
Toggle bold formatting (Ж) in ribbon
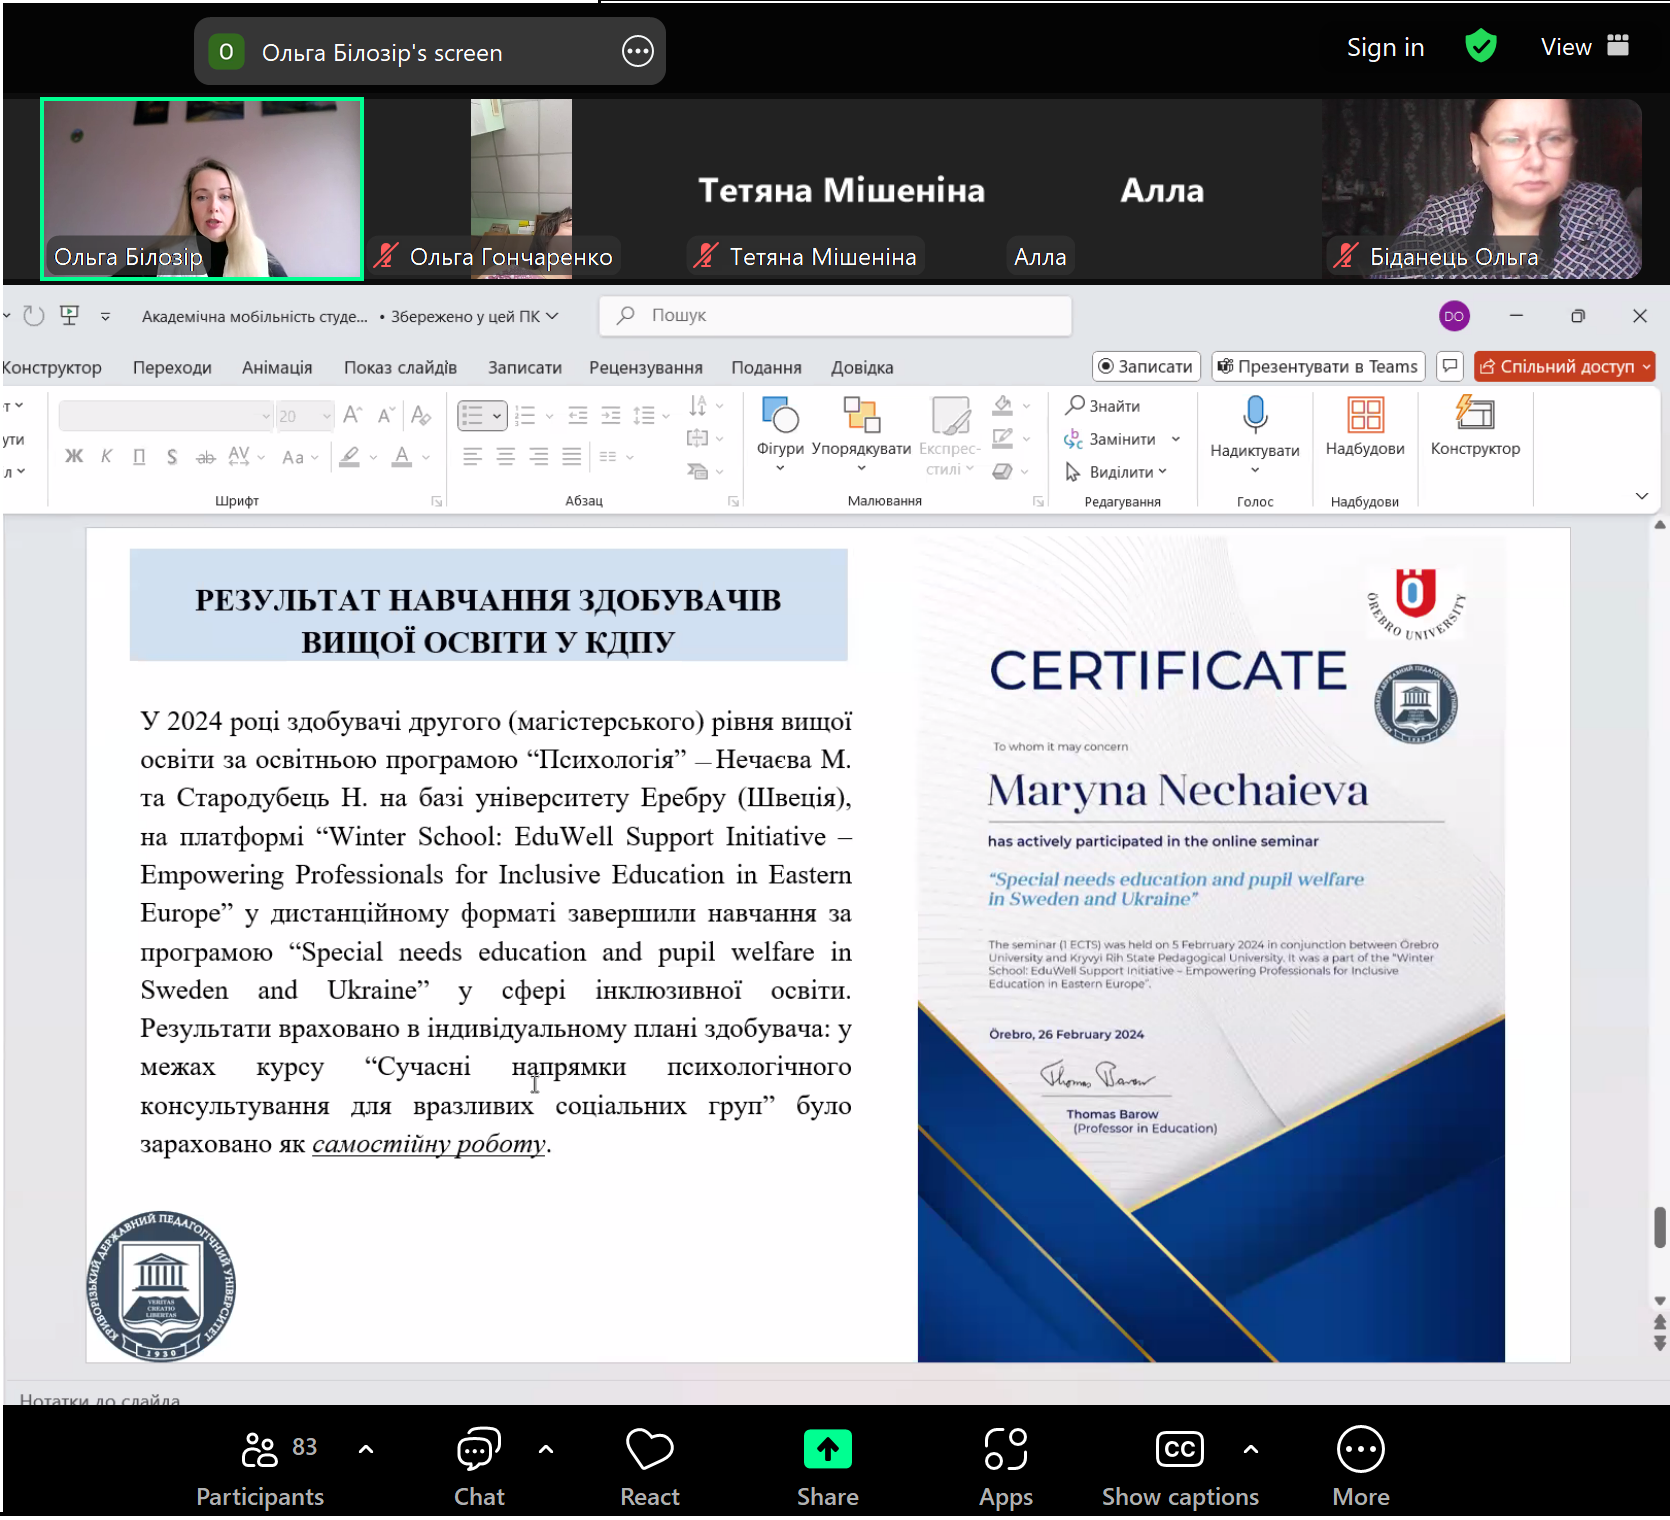[x=74, y=457]
